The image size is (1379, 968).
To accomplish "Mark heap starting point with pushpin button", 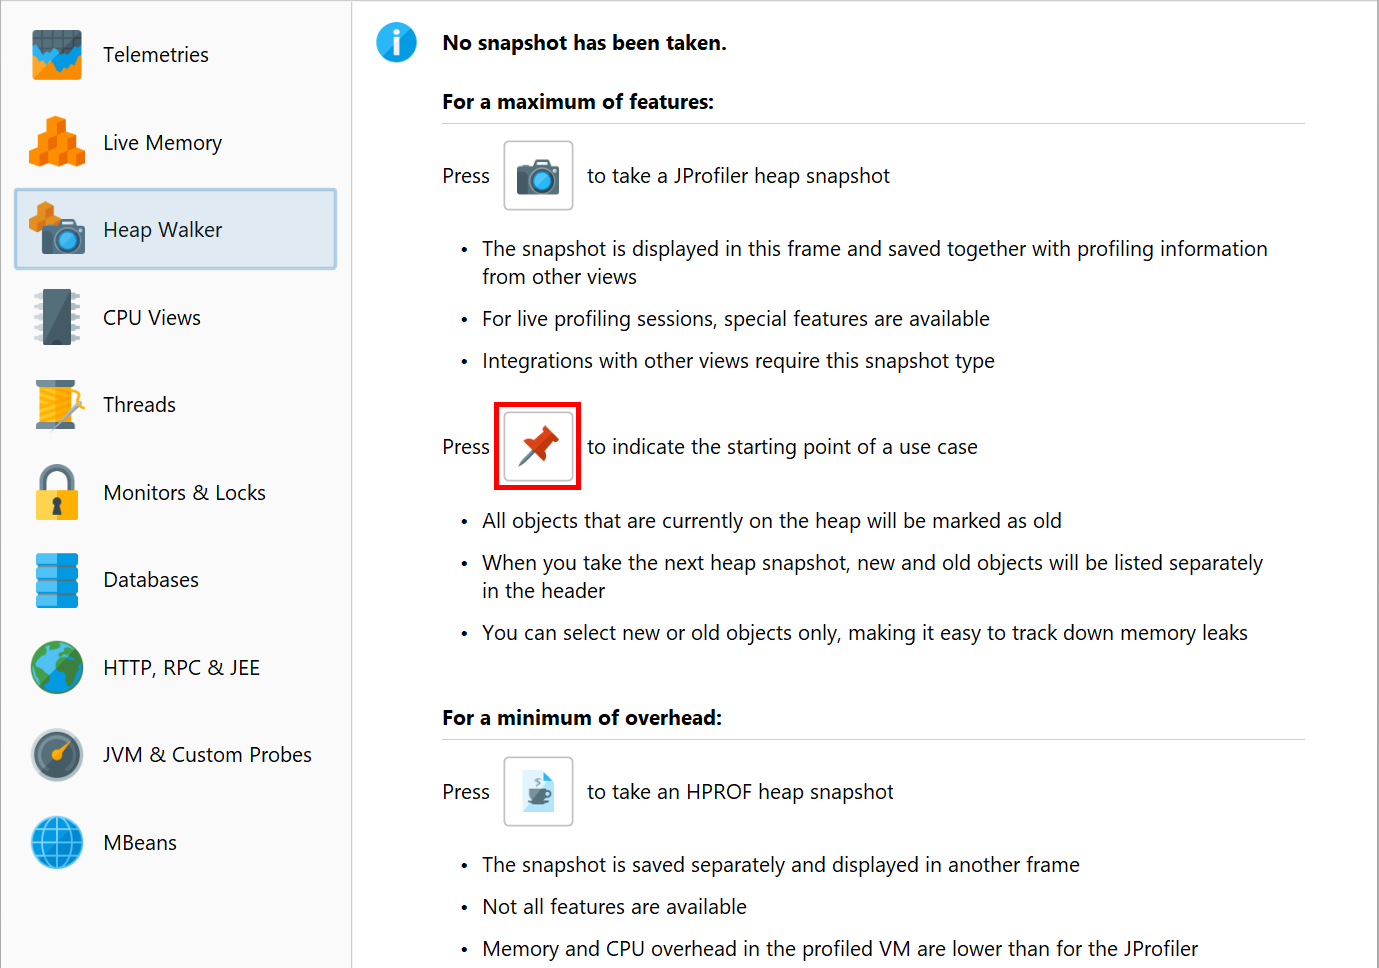I will point(538,447).
